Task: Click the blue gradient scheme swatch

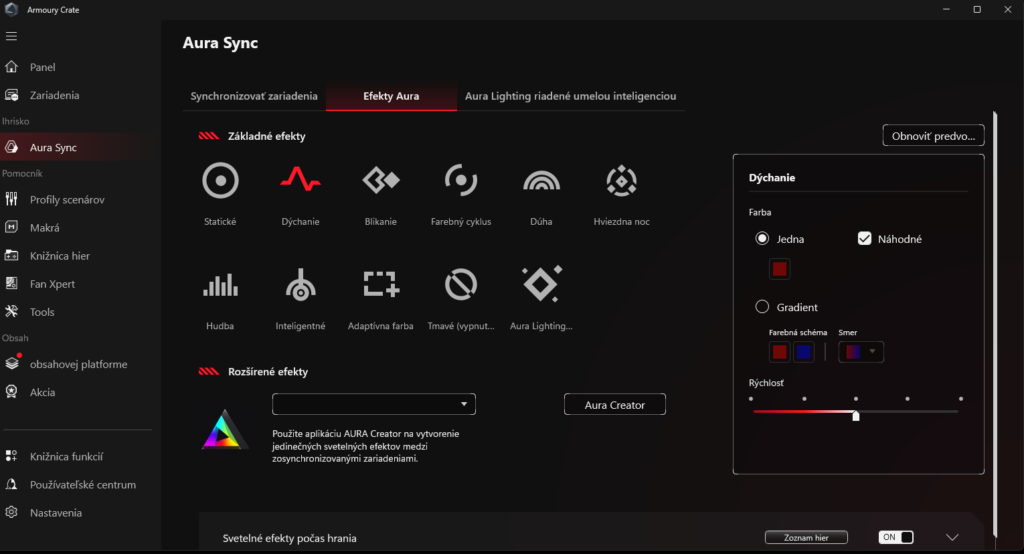Action: 804,351
